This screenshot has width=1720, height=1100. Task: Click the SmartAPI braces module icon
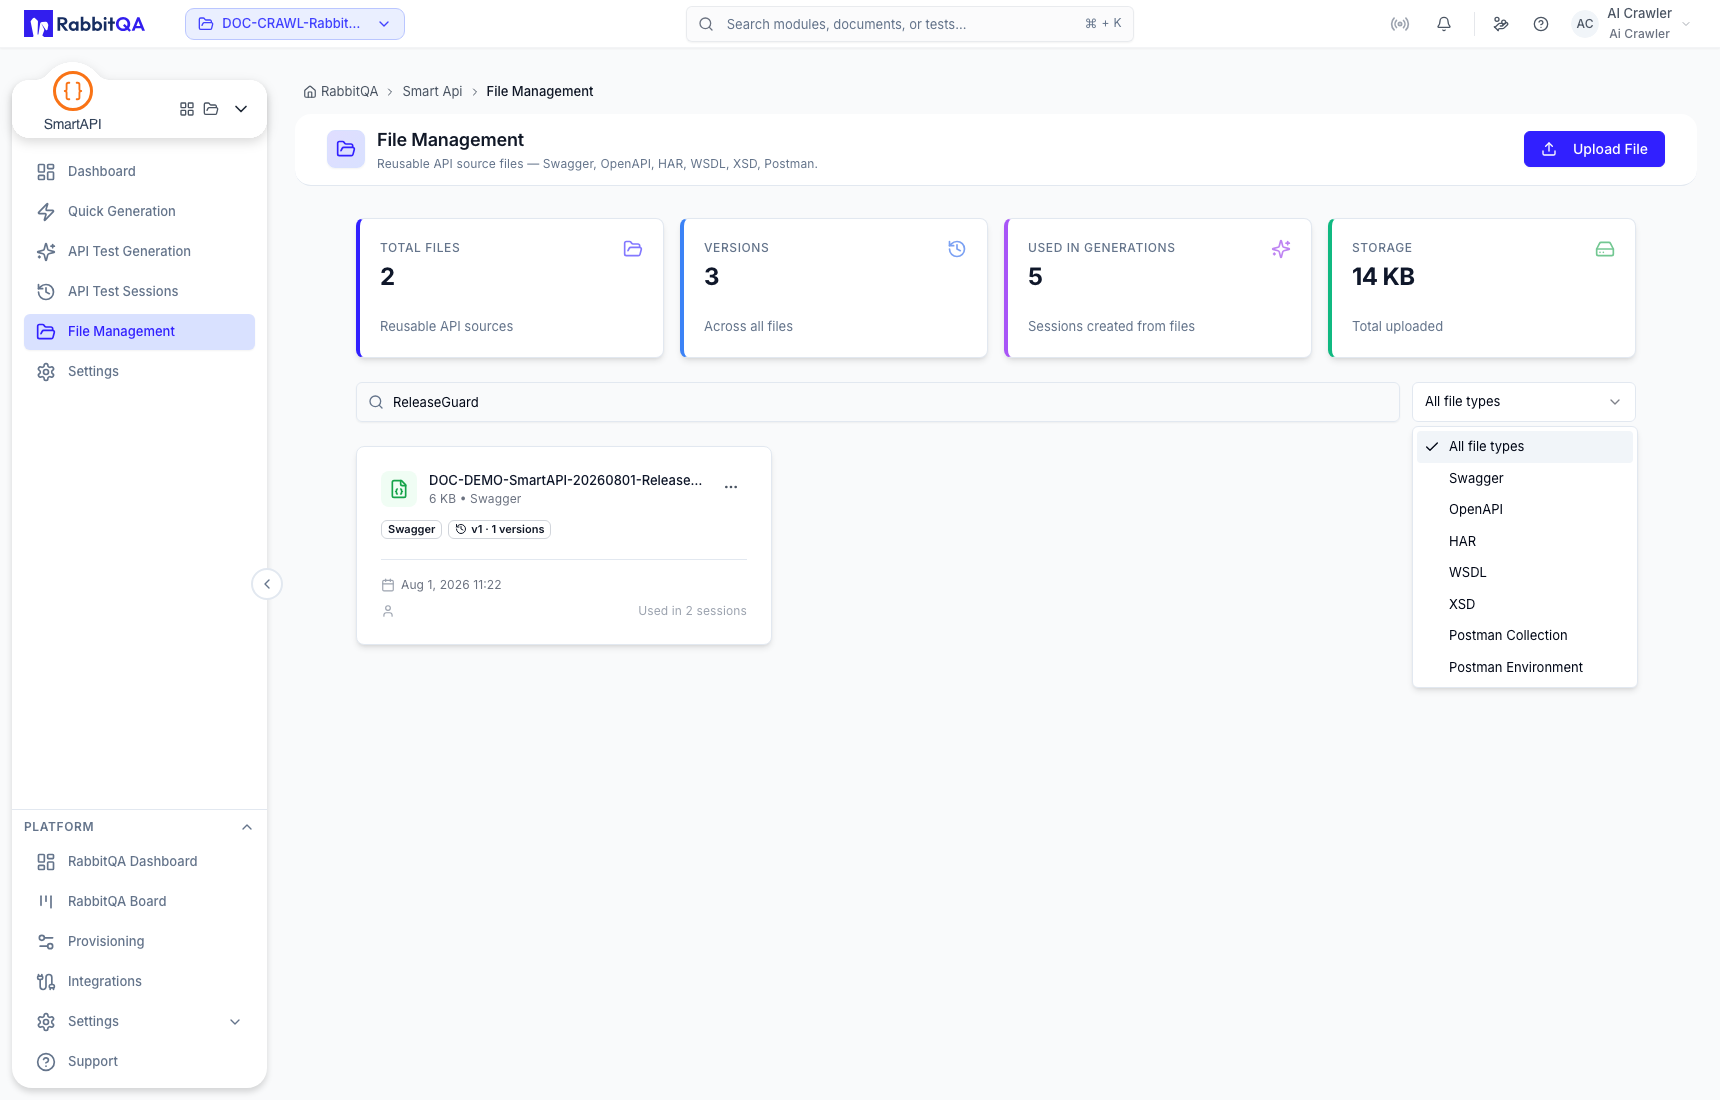tap(73, 91)
